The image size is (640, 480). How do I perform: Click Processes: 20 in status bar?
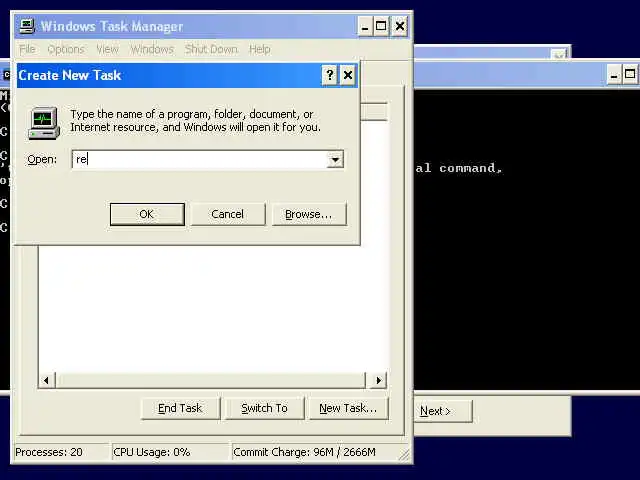(49, 452)
